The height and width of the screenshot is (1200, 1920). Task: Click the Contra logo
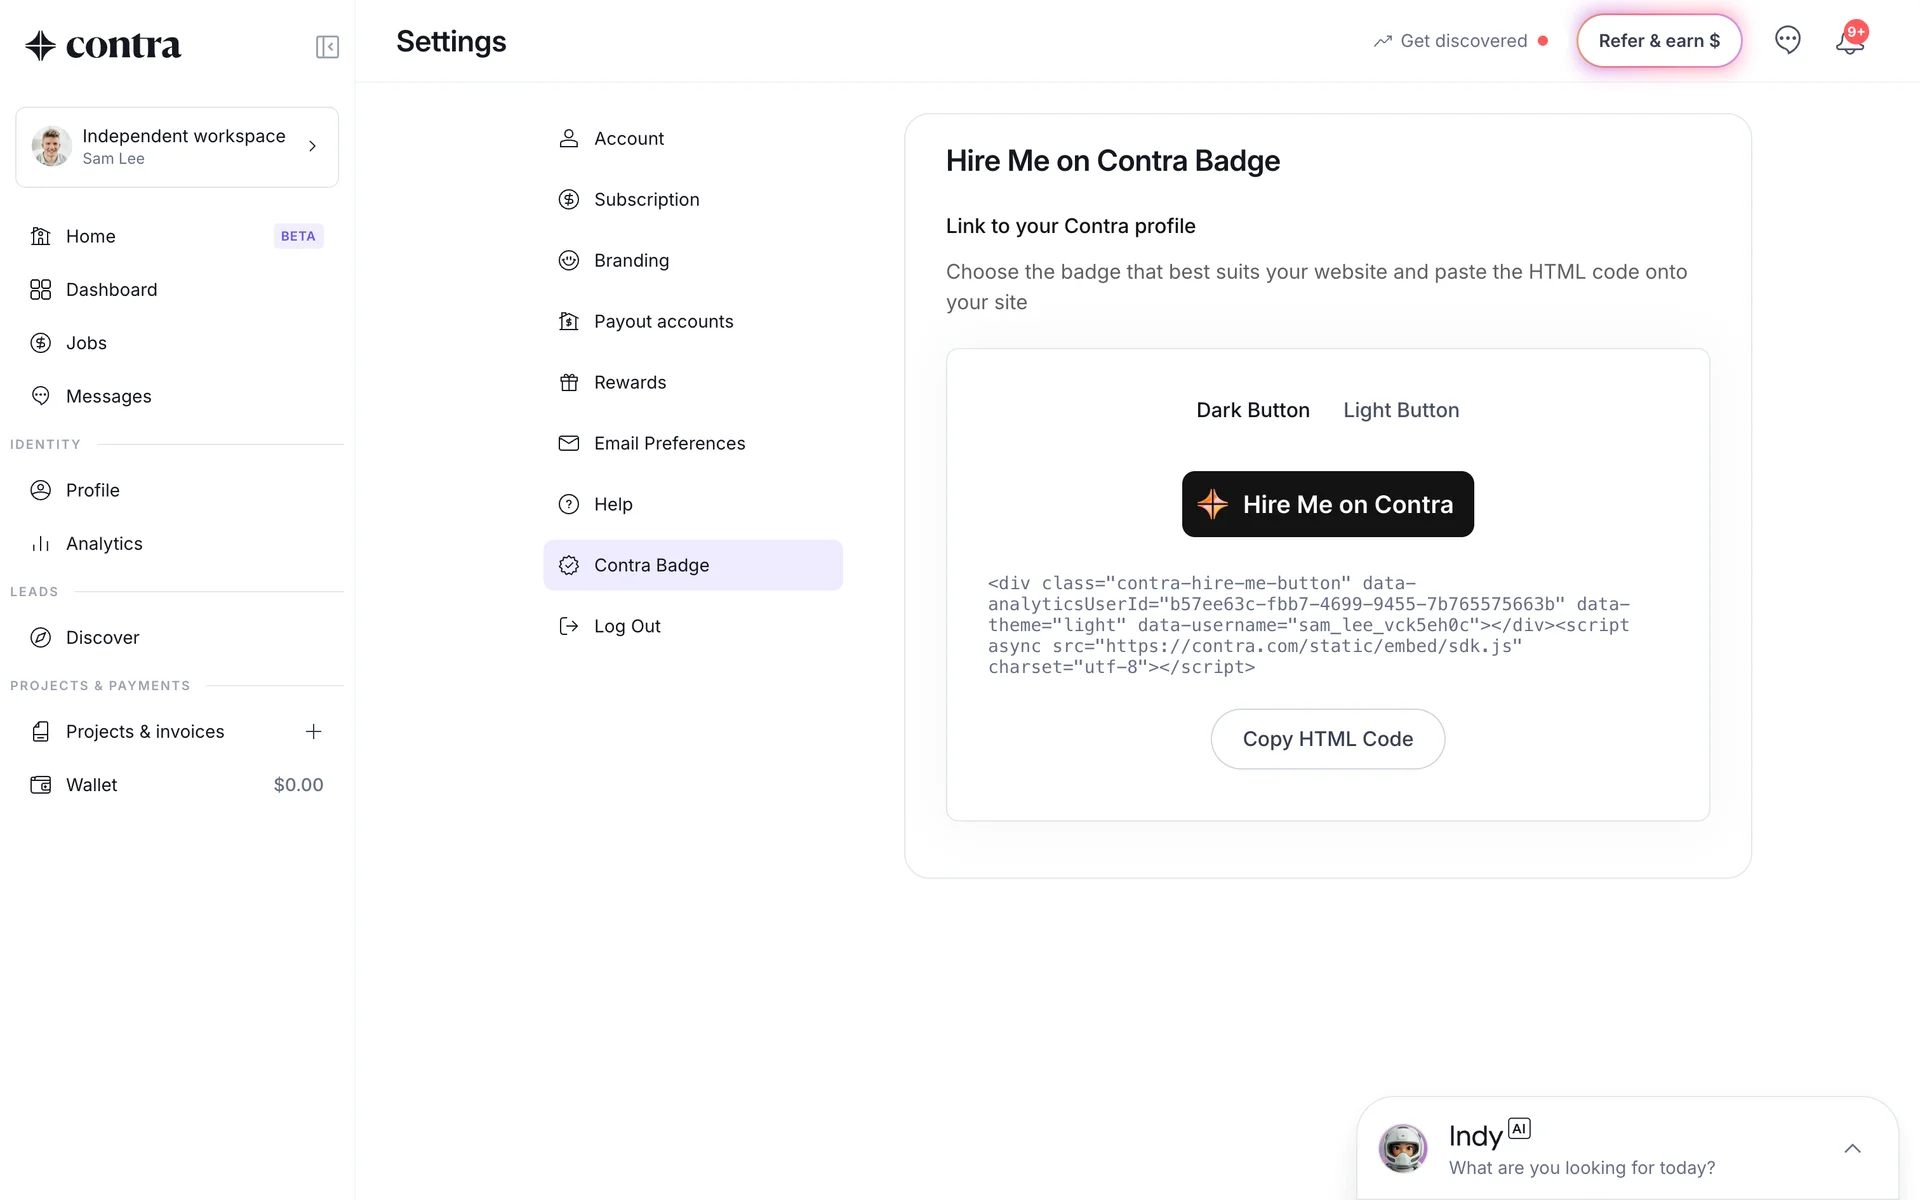[x=103, y=45]
